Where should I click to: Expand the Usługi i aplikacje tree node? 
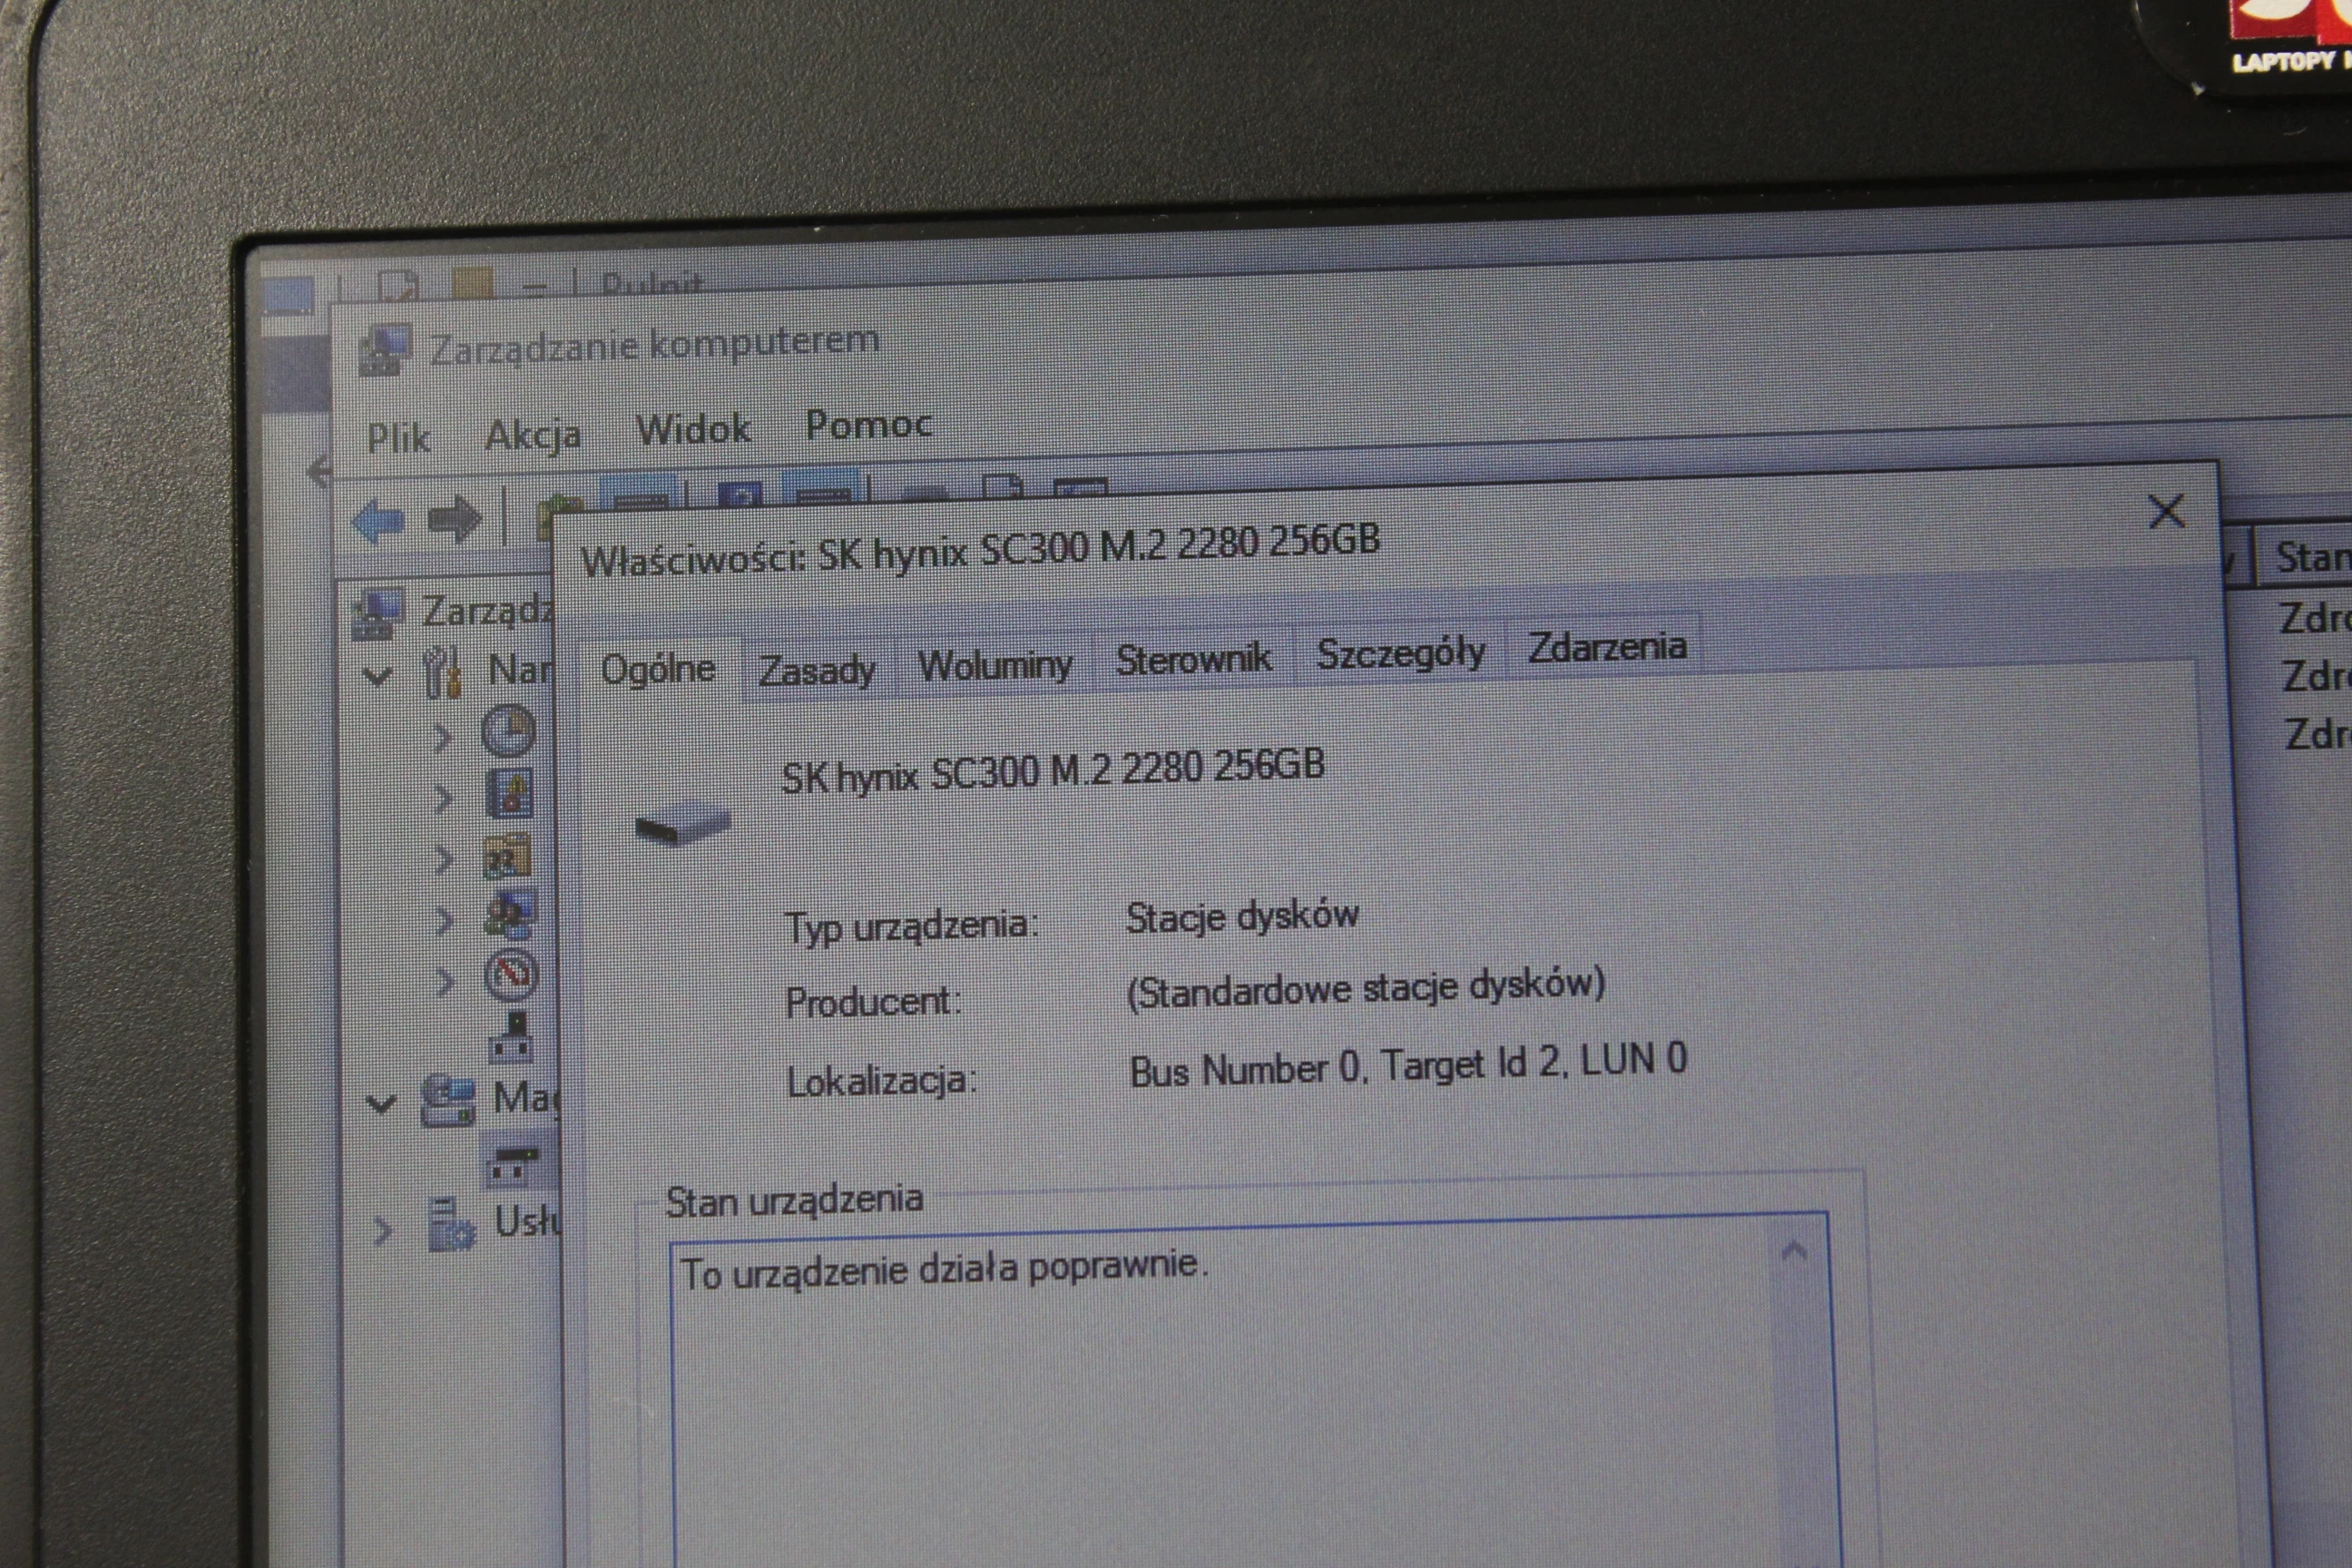(382, 1231)
